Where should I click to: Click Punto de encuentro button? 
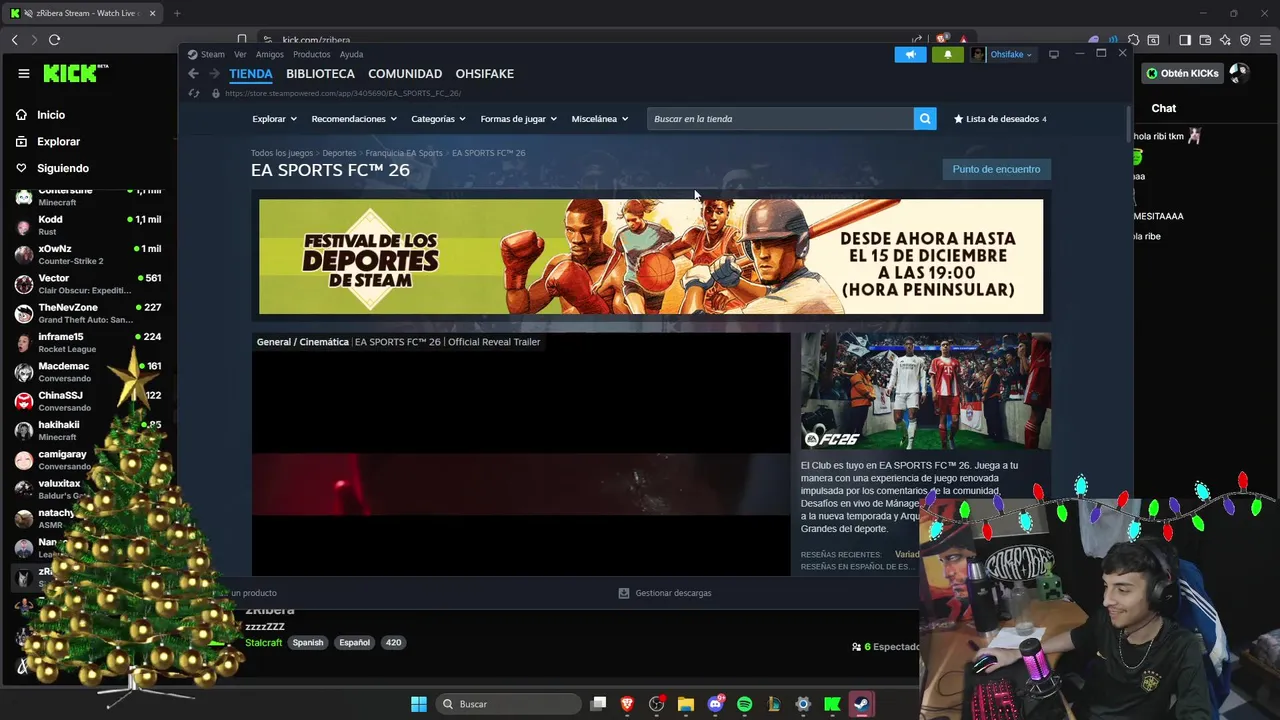point(996,169)
